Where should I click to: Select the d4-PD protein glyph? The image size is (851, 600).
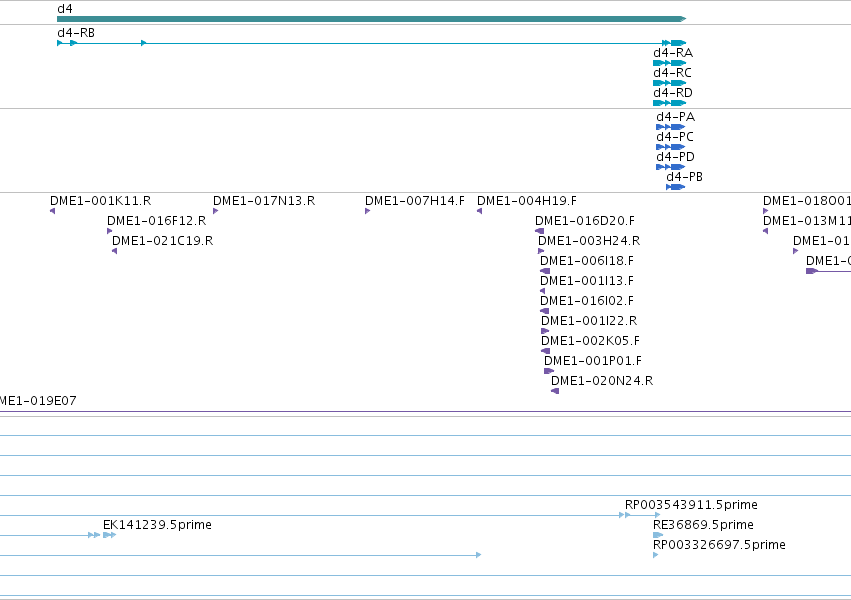pos(670,167)
